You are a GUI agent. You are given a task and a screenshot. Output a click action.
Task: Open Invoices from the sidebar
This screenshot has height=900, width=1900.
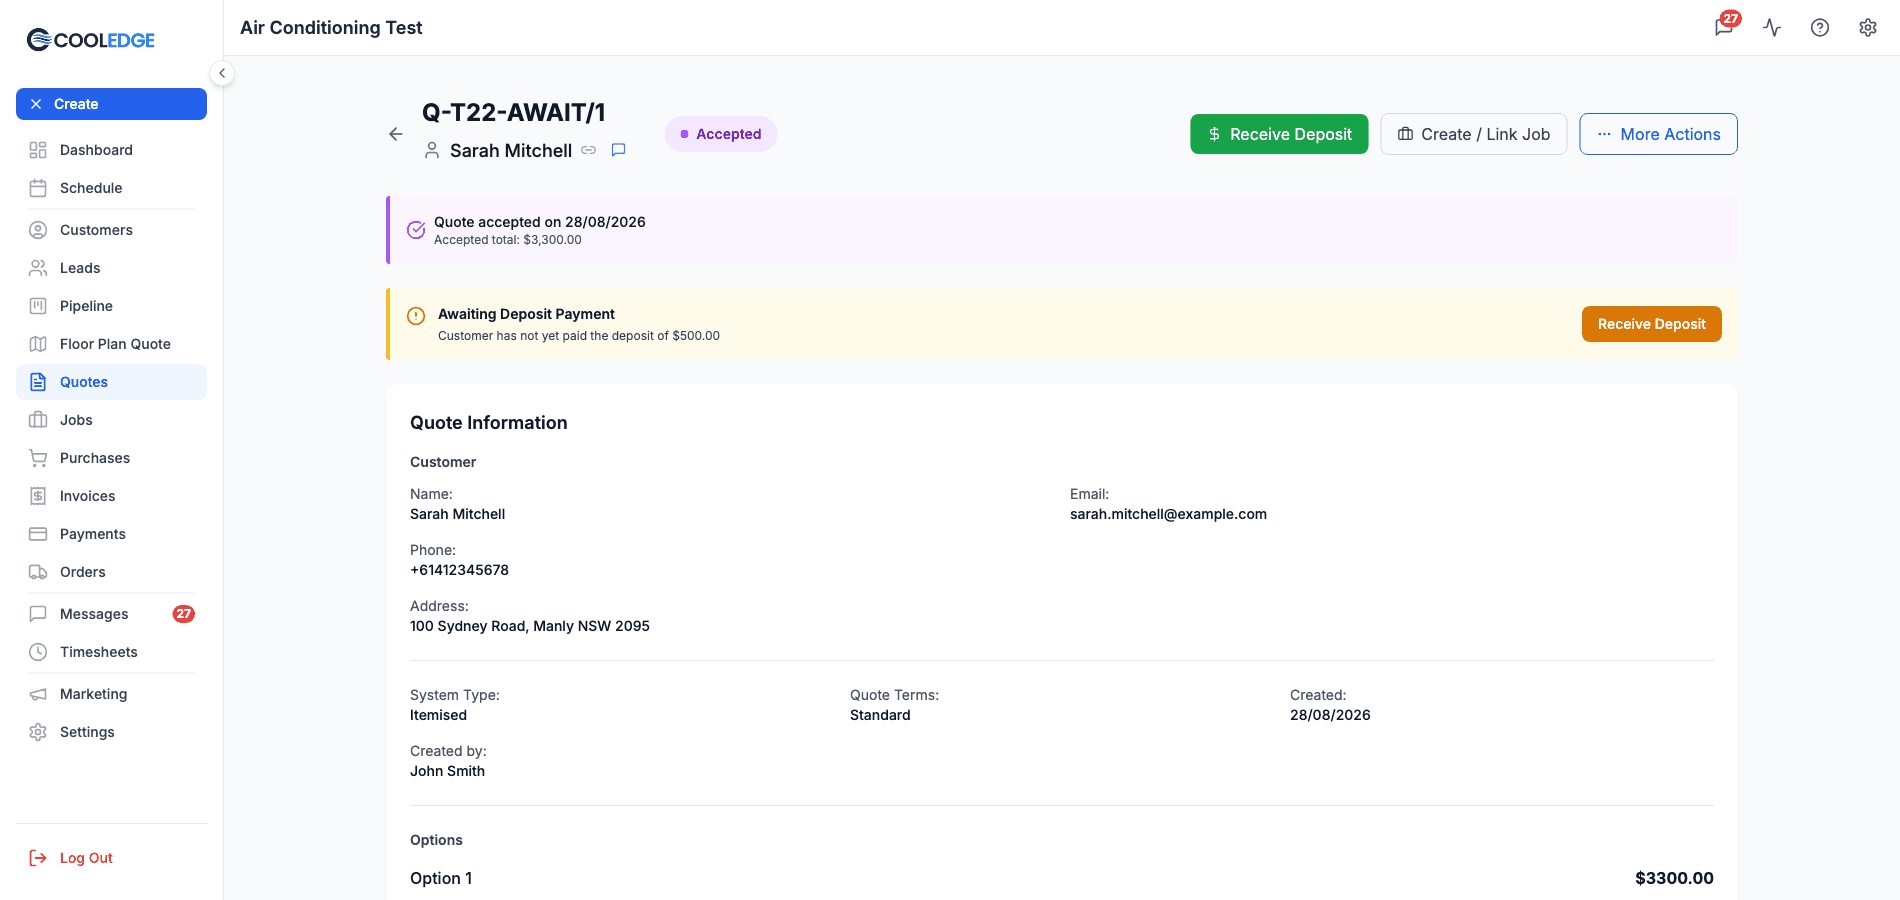[x=111, y=496]
